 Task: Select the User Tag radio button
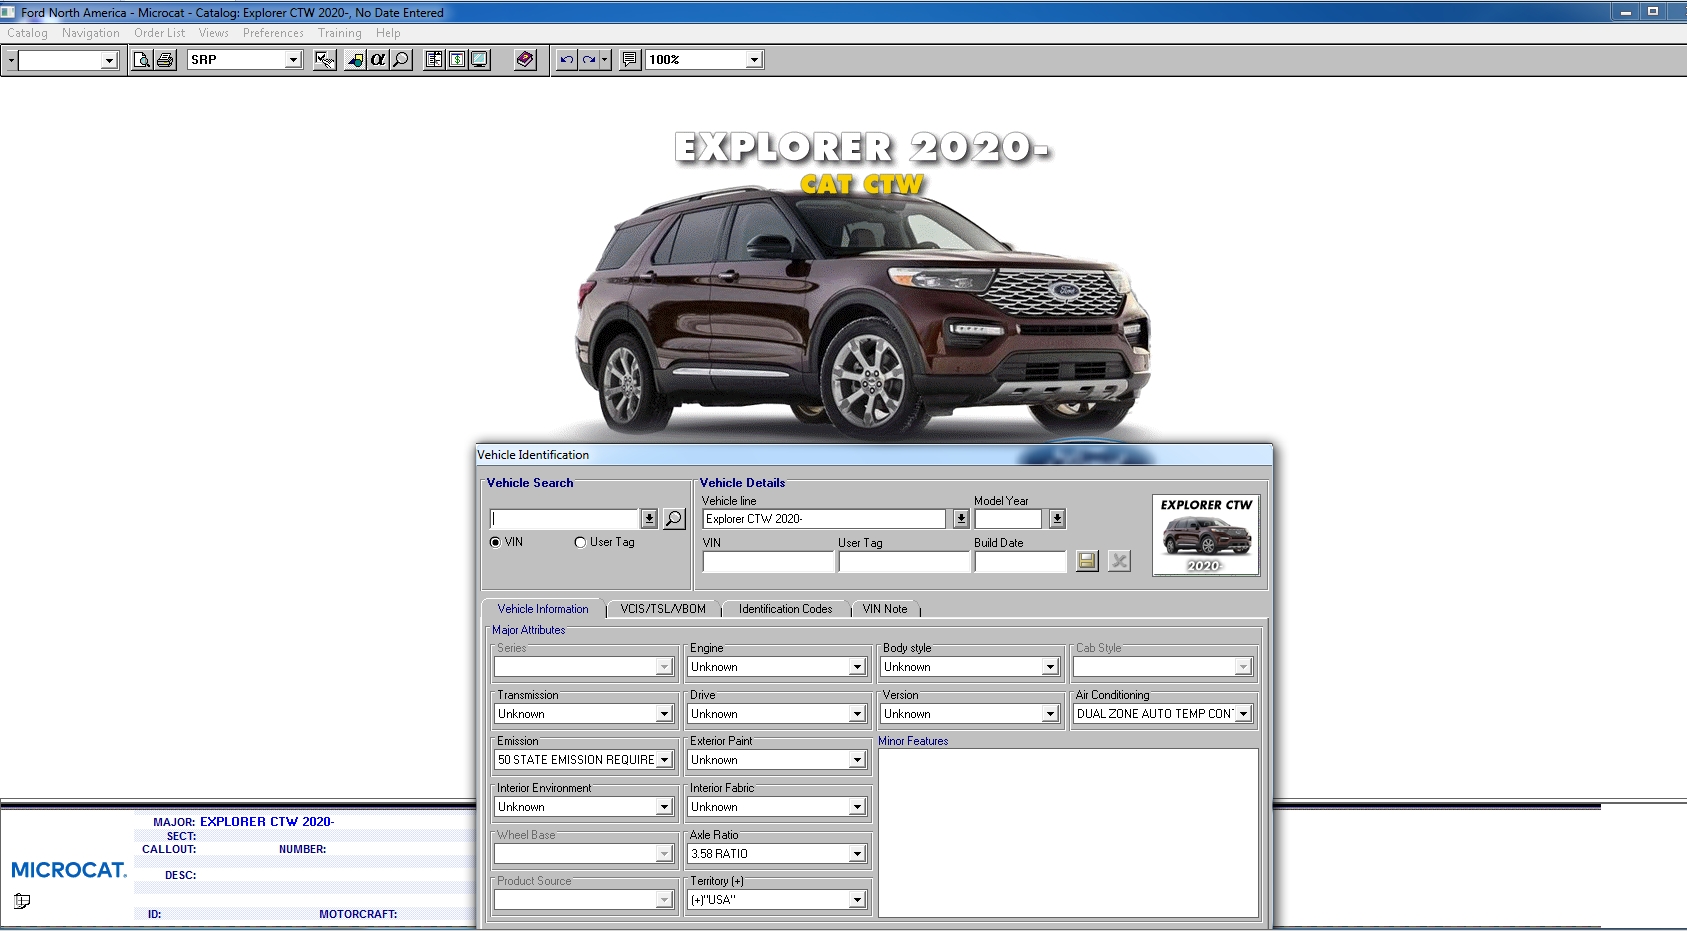(580, 542)
